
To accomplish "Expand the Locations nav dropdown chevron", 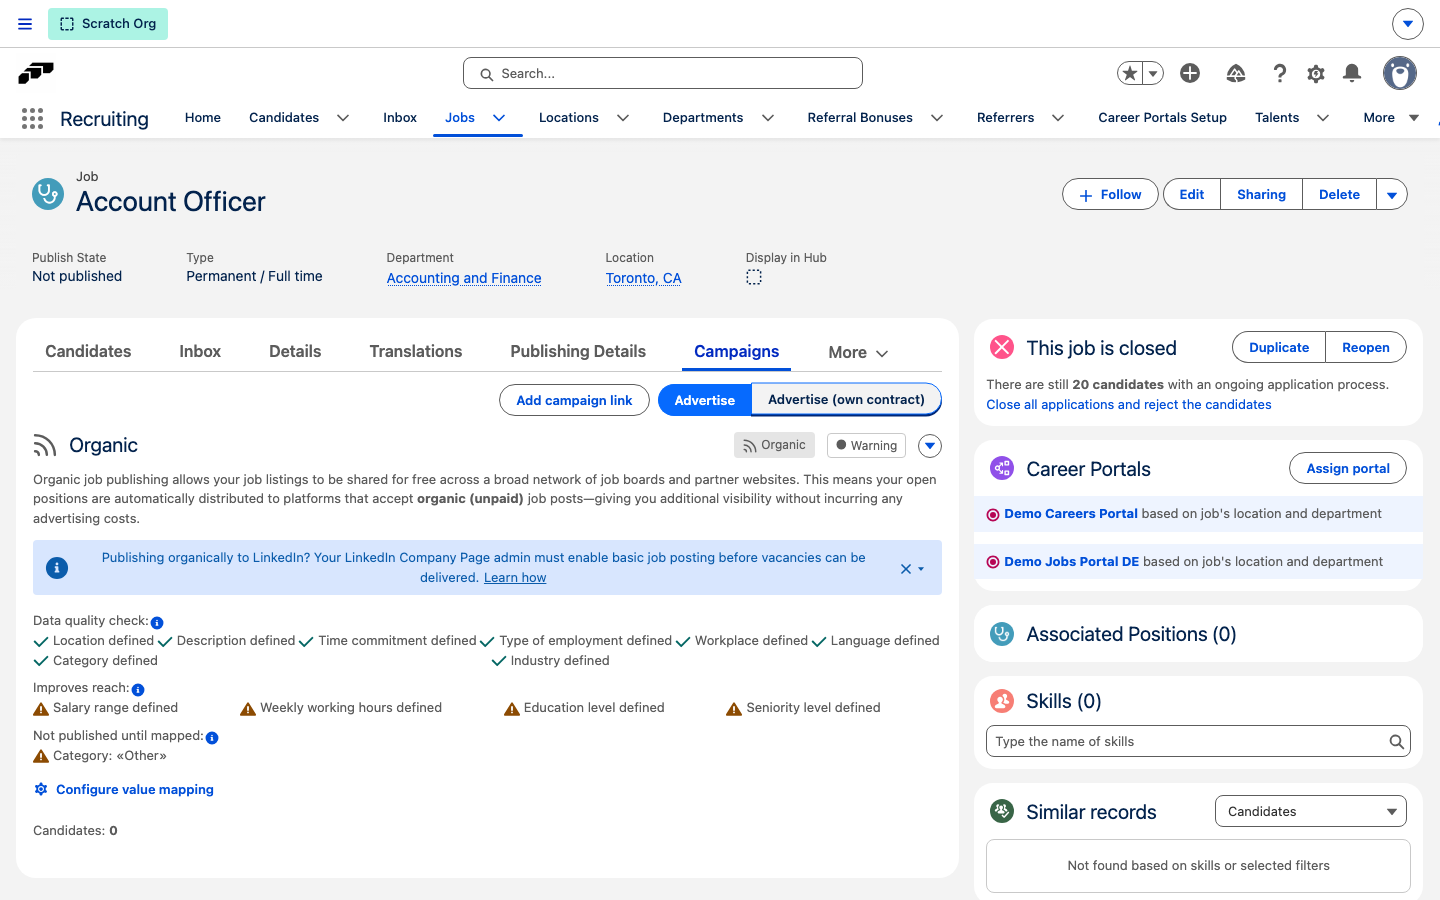I will click(623, 118).
